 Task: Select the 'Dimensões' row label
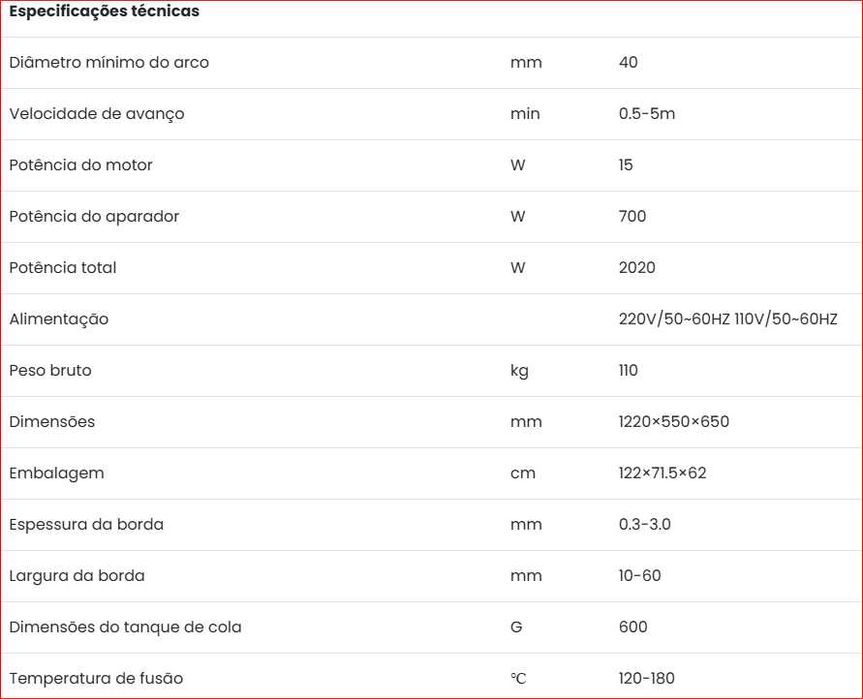[x=52, y=422]
